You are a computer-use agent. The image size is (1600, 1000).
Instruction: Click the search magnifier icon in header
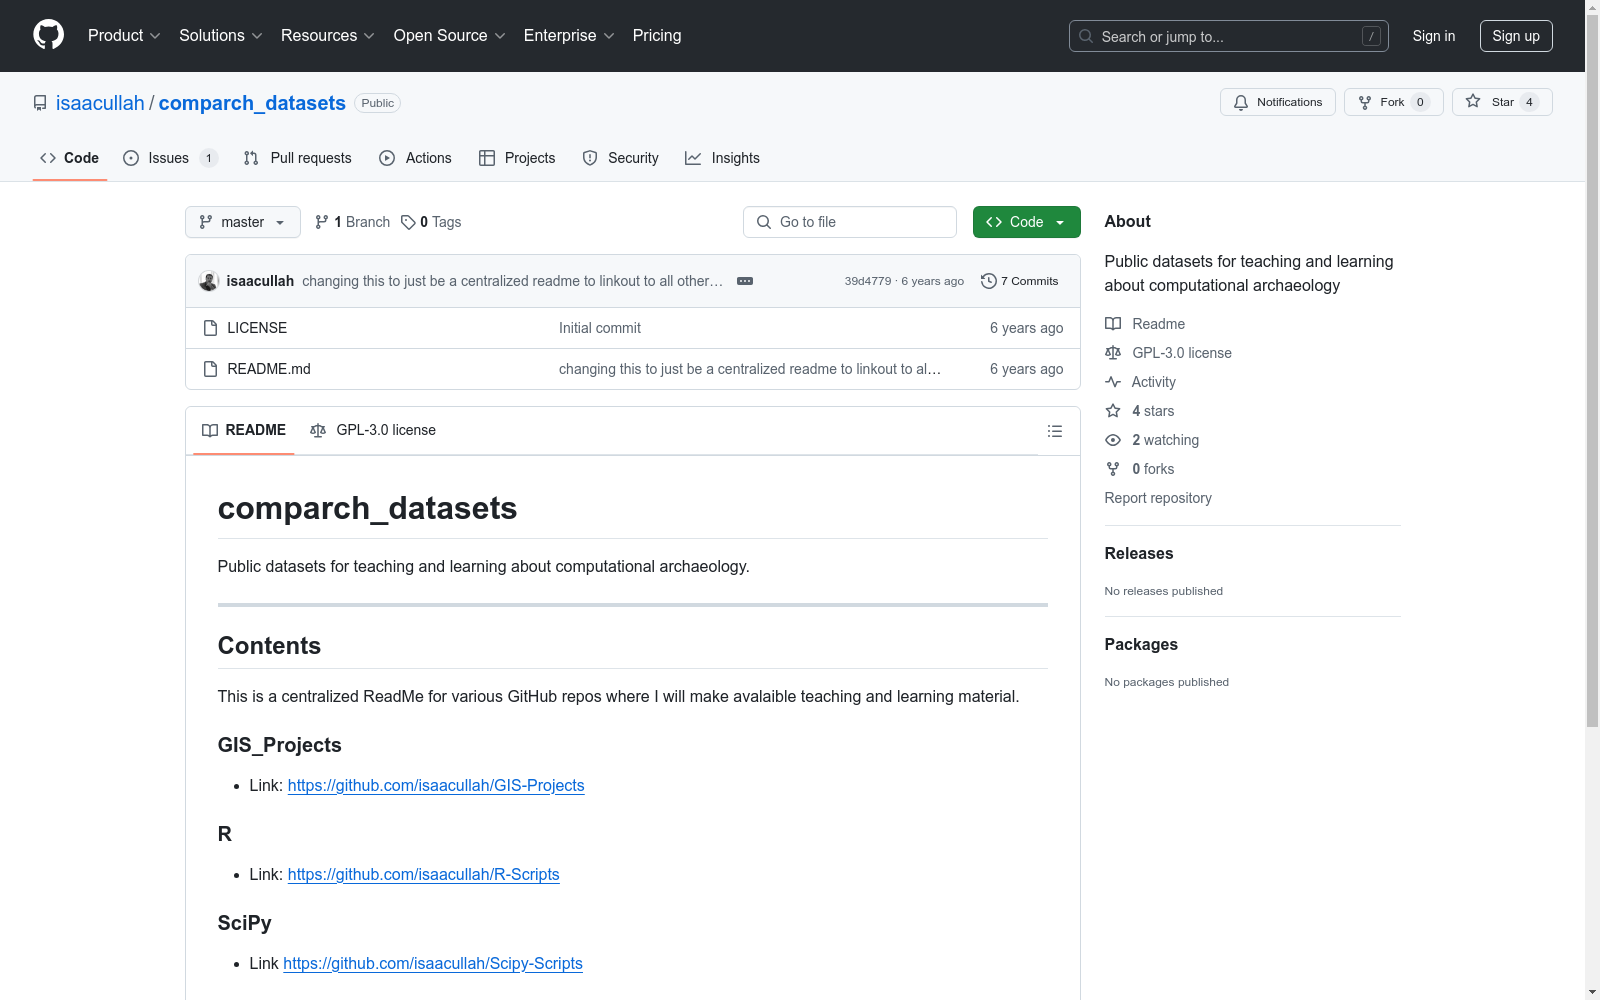[1086, 36]
